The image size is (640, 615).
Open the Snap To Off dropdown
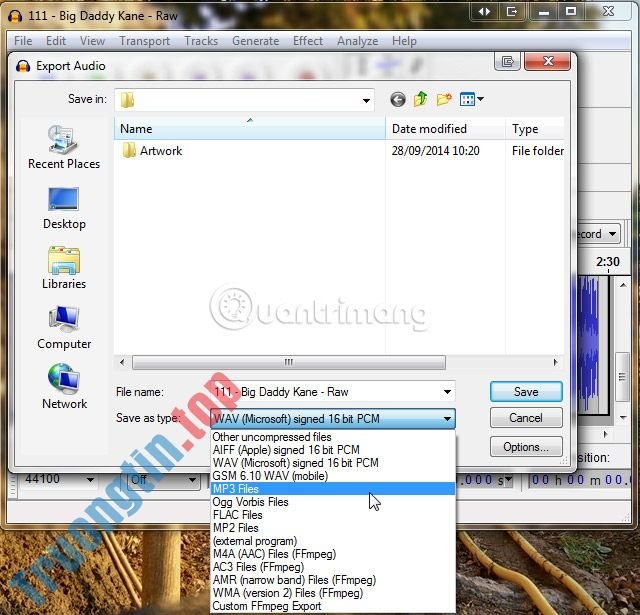pos(192,480)
